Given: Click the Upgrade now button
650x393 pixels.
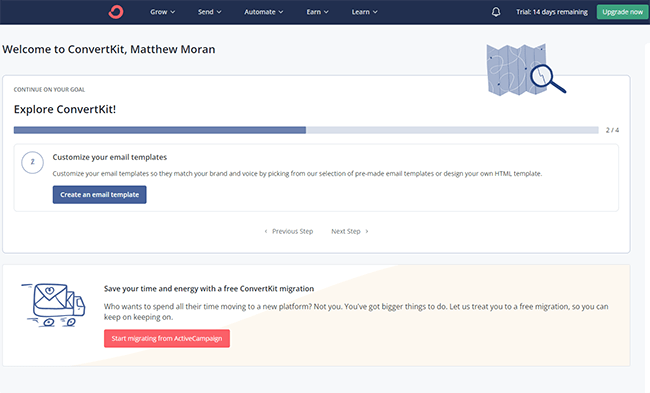Looking at the screenshot, I should (622, 12).
